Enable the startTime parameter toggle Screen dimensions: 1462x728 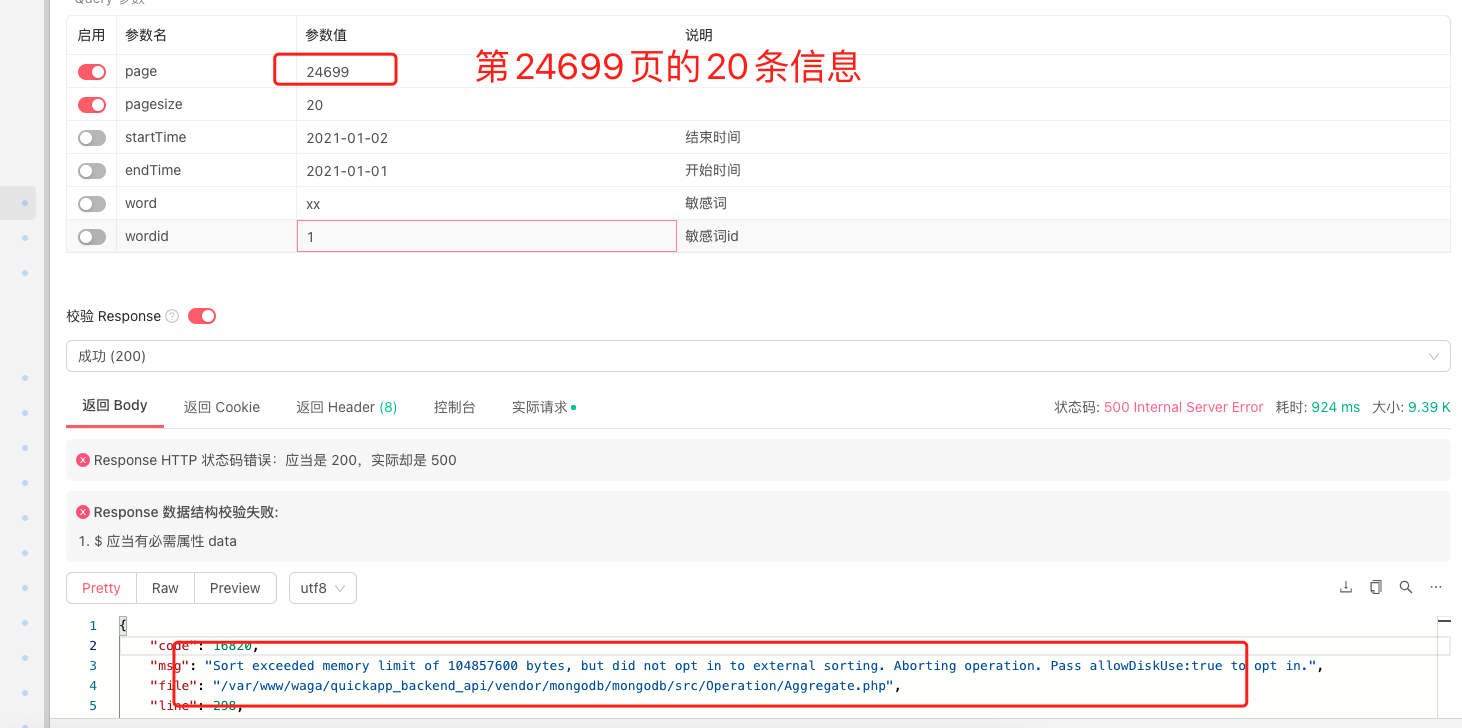91,137
